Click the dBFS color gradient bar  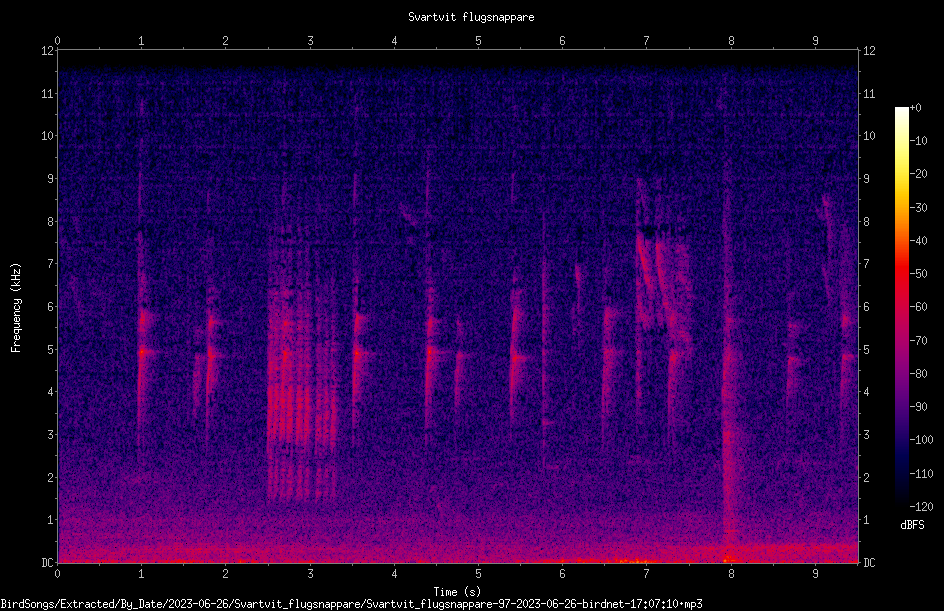[901, 307]
